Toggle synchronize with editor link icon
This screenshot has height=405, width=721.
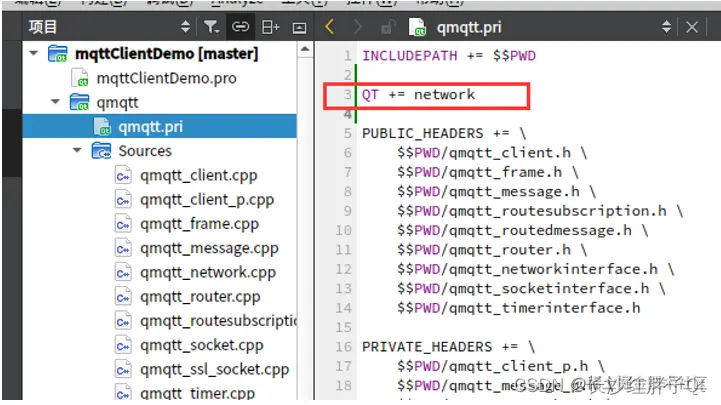coord(240,27)
